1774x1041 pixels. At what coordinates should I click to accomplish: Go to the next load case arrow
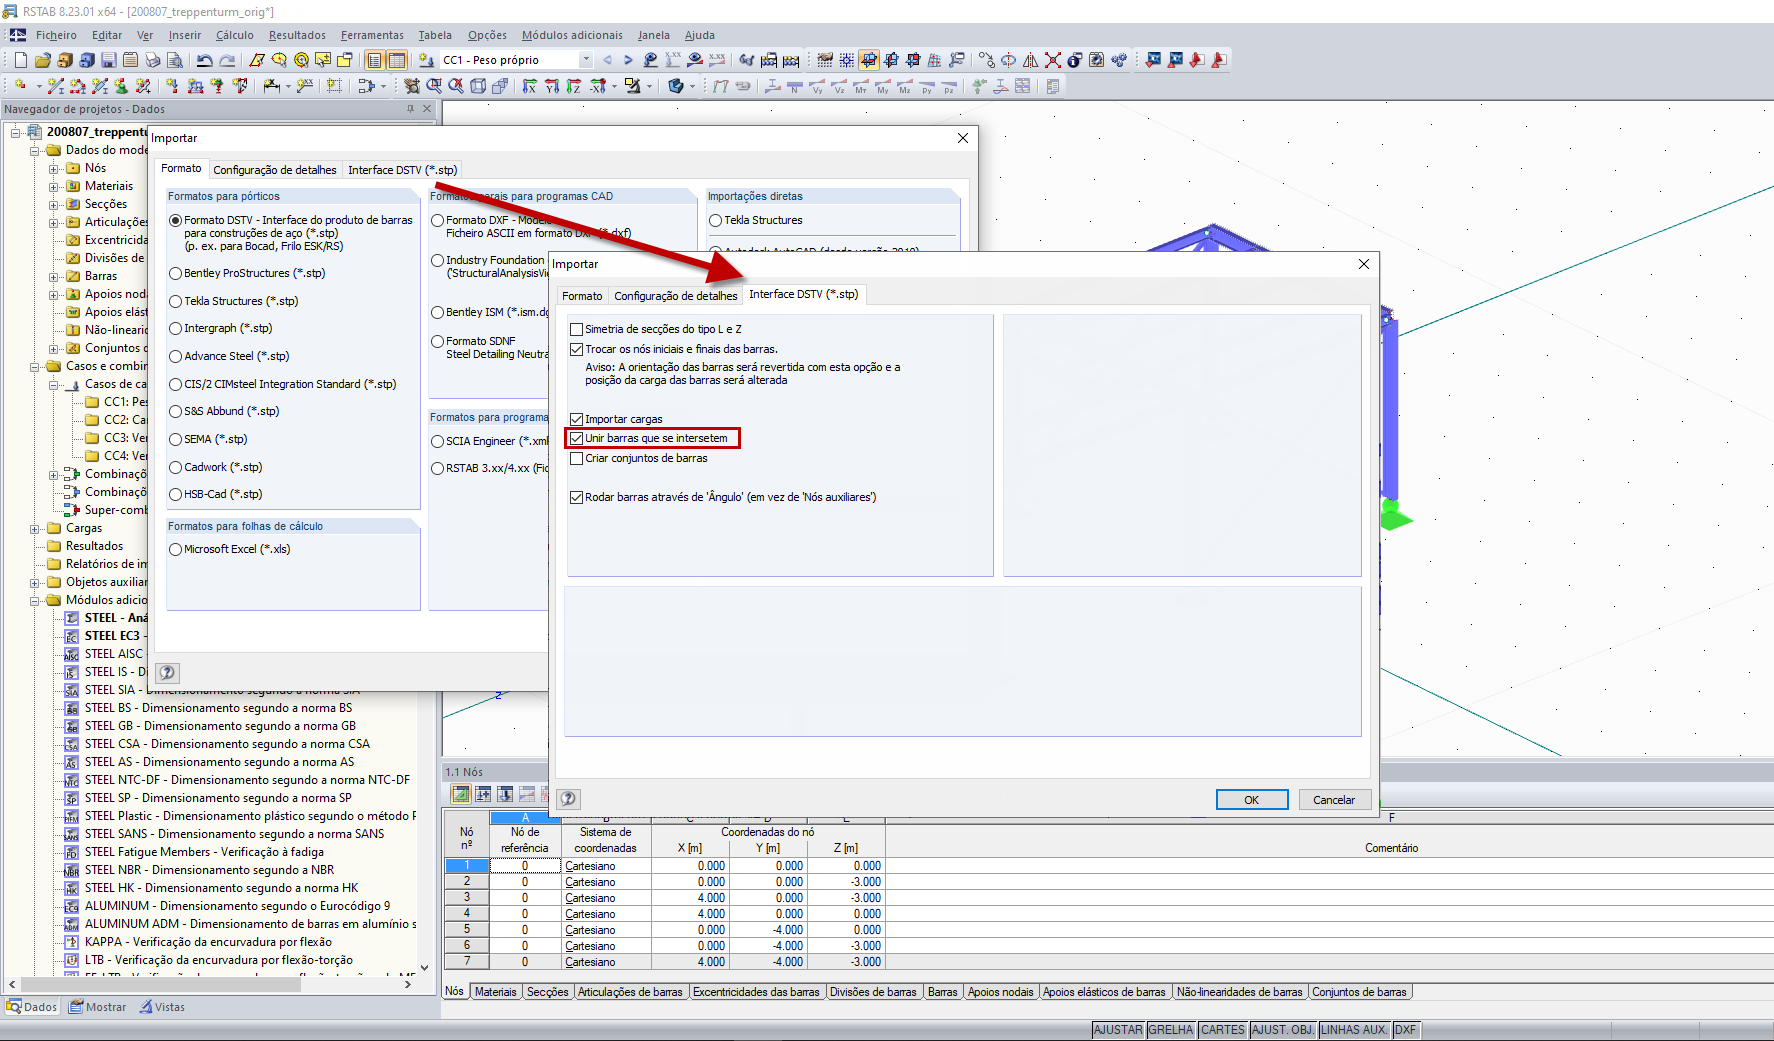coord(628,60)
